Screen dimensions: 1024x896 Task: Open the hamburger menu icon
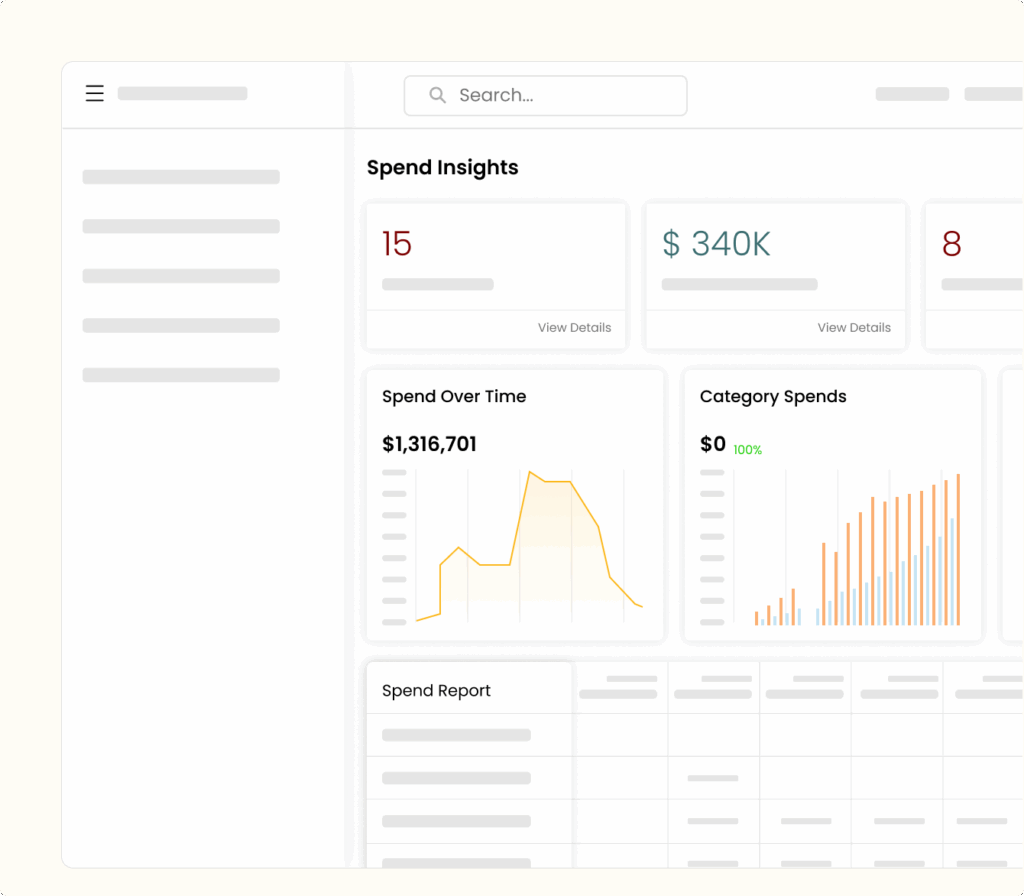(94, 94)
